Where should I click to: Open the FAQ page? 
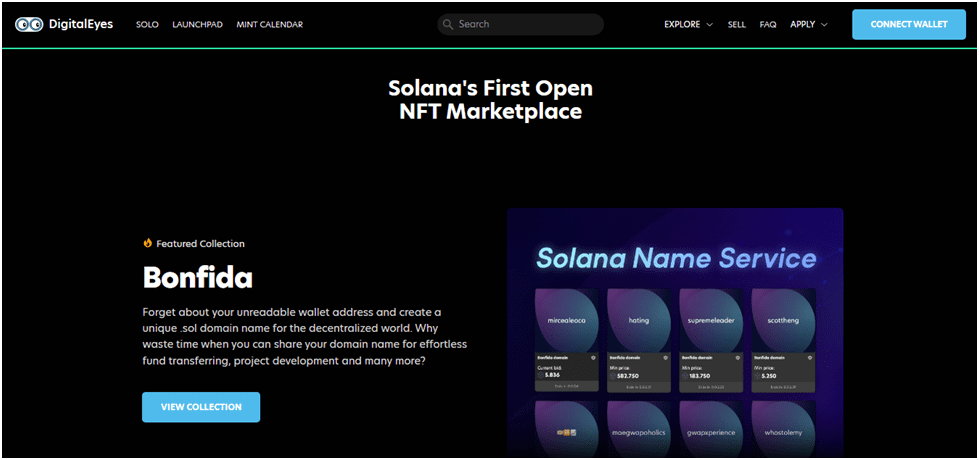(768, 24)
